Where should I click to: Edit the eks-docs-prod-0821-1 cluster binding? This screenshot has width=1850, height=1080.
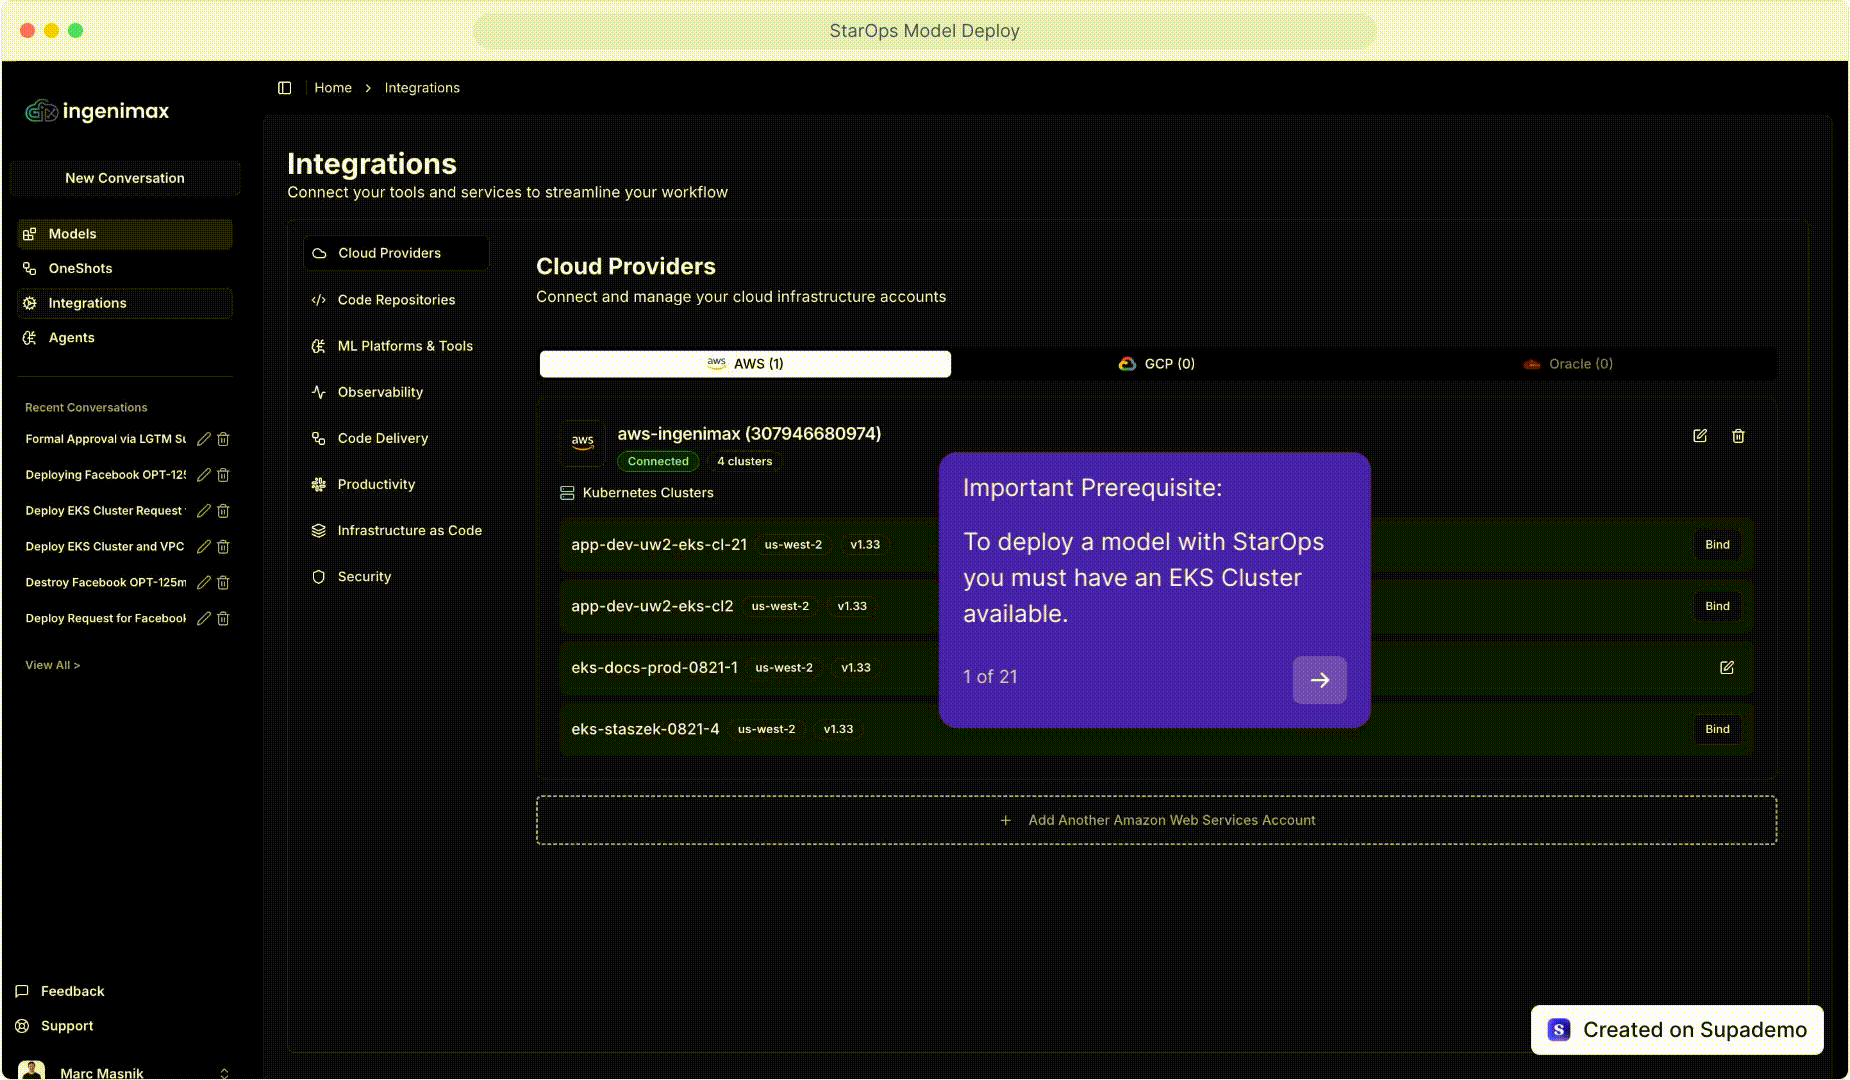click(1727, 668)
